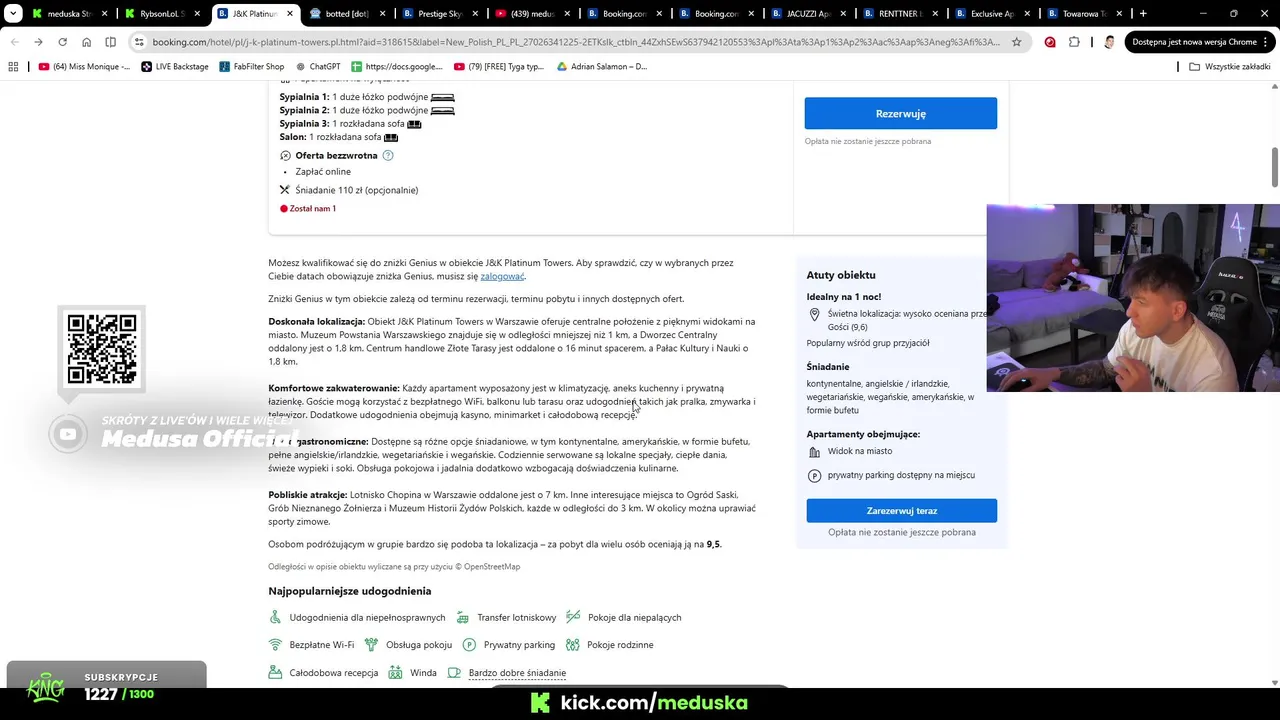Follow the zalogować link

502,276
